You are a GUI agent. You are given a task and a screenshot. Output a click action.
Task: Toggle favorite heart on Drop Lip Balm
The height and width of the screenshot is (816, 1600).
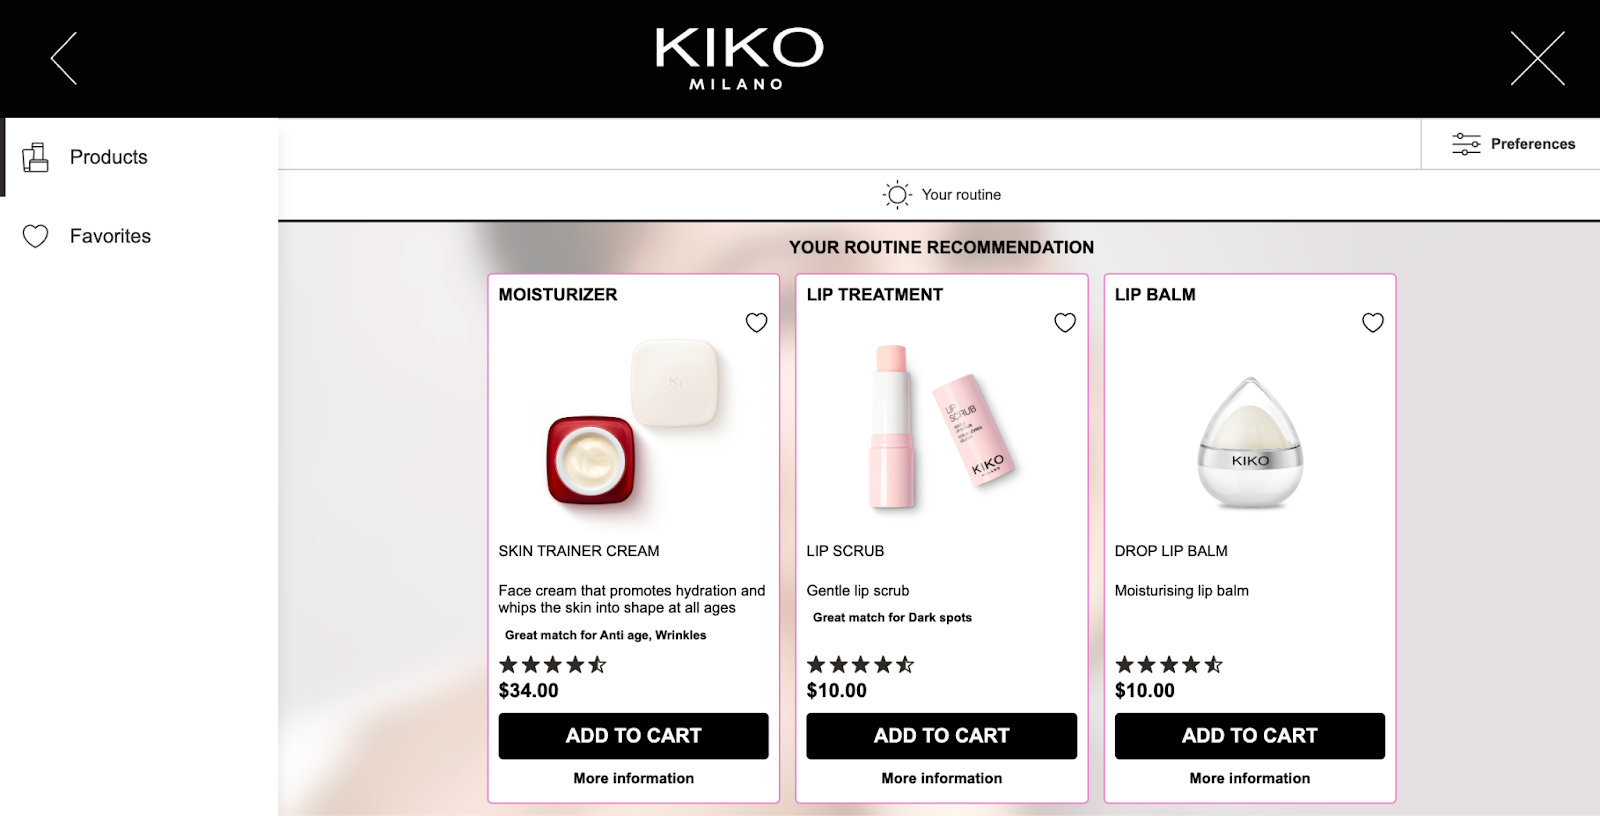(1373, 322)
